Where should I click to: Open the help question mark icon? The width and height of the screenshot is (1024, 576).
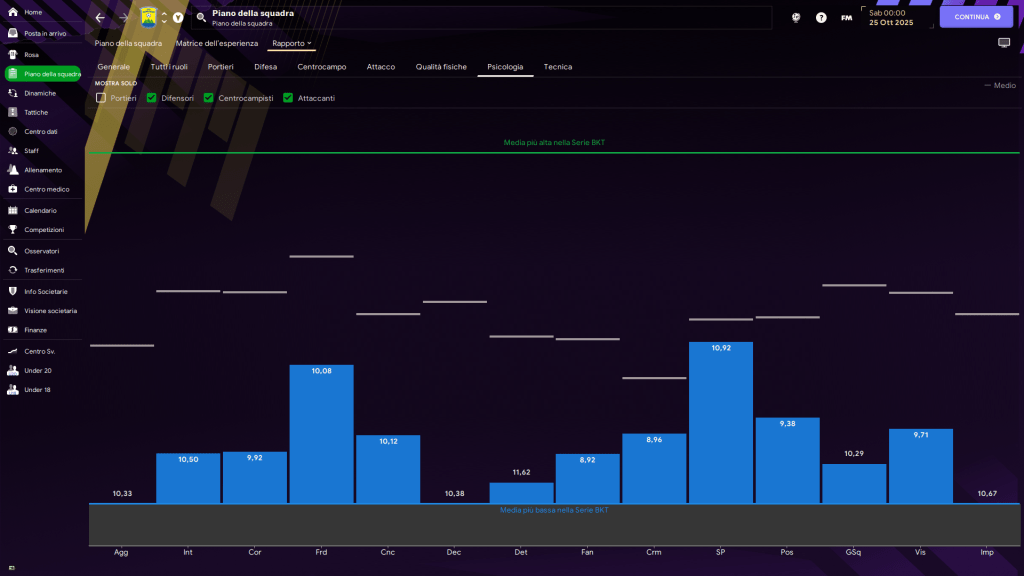coord(821,18)
